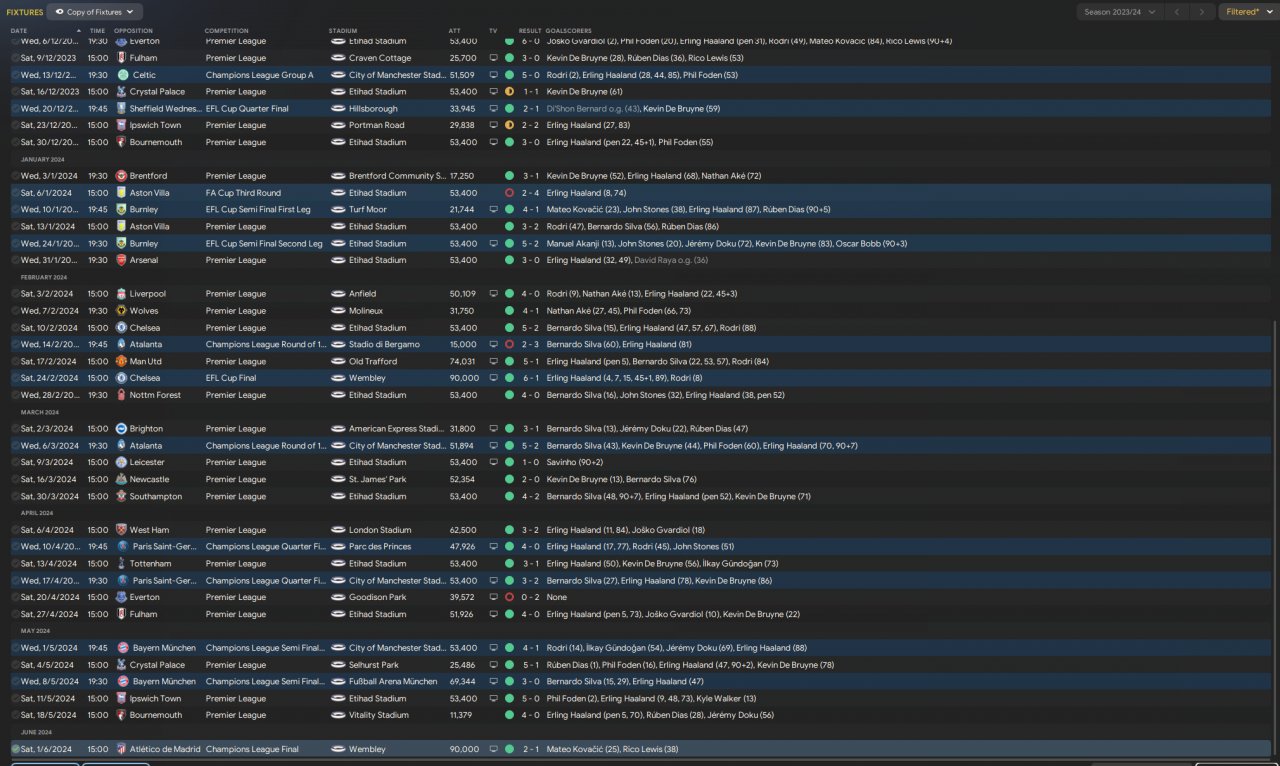Tick the checkbox for Sat, 1/6/2024 Atlético fixture
Image resolution: width=1280 pixels, height=766 pixels.
click(15, 749)
